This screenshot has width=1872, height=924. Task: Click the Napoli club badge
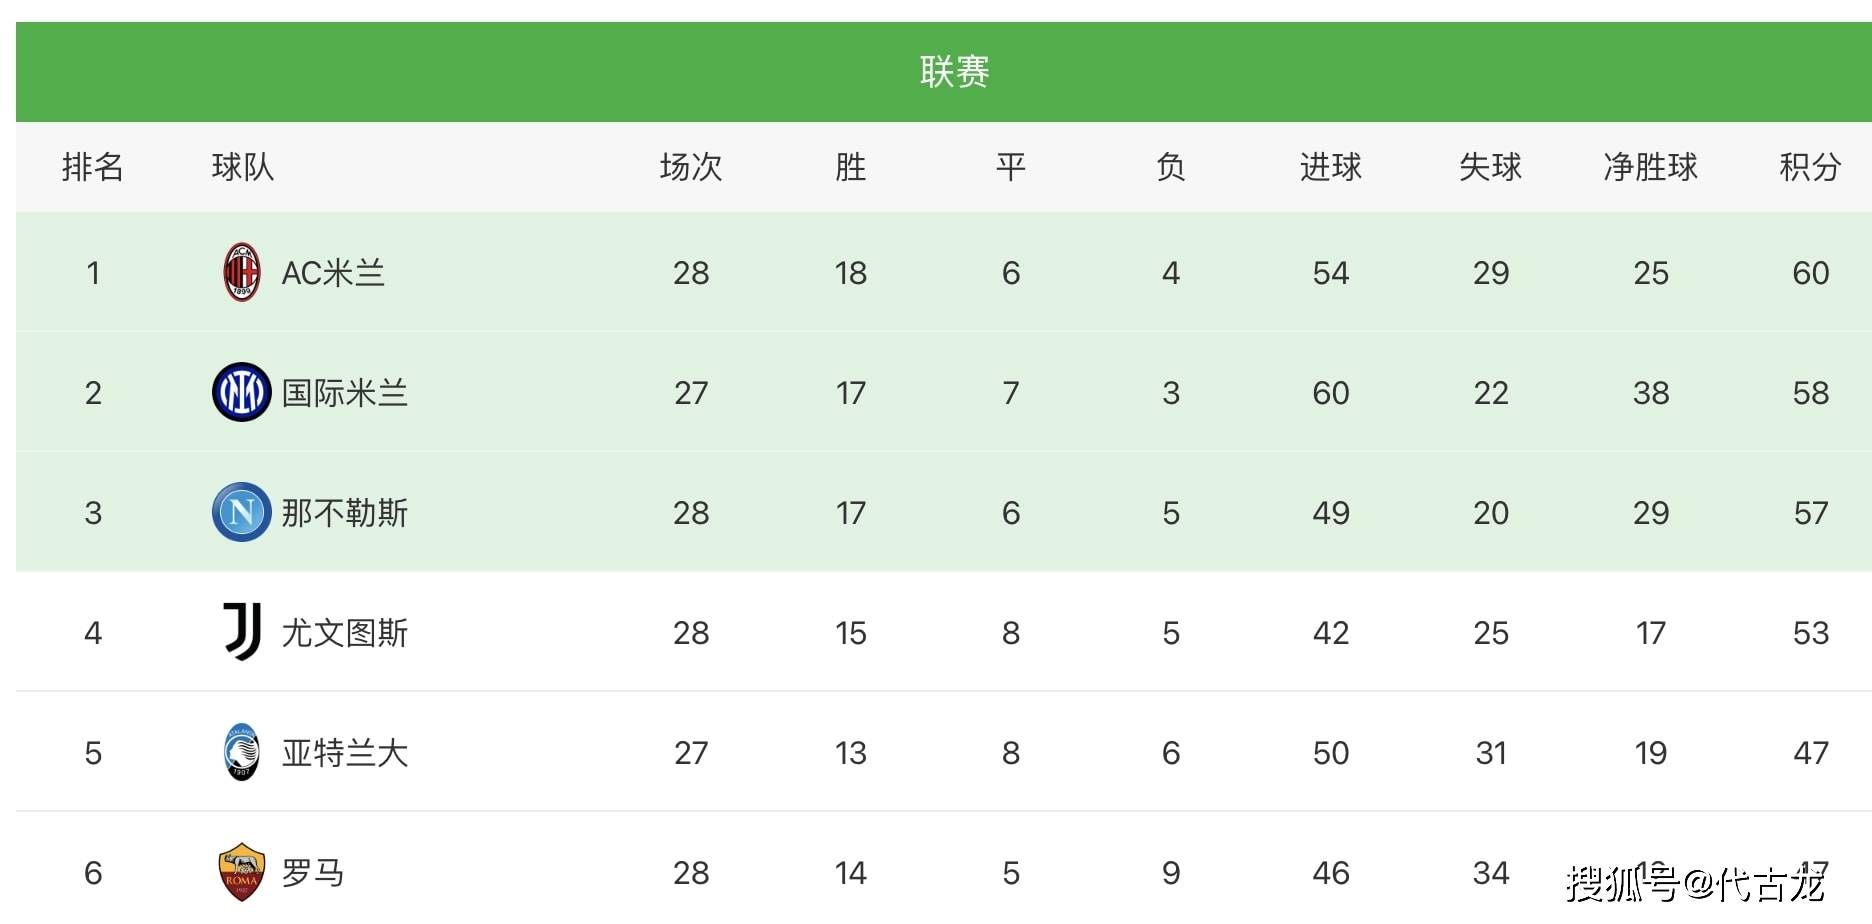pos(241,512)
